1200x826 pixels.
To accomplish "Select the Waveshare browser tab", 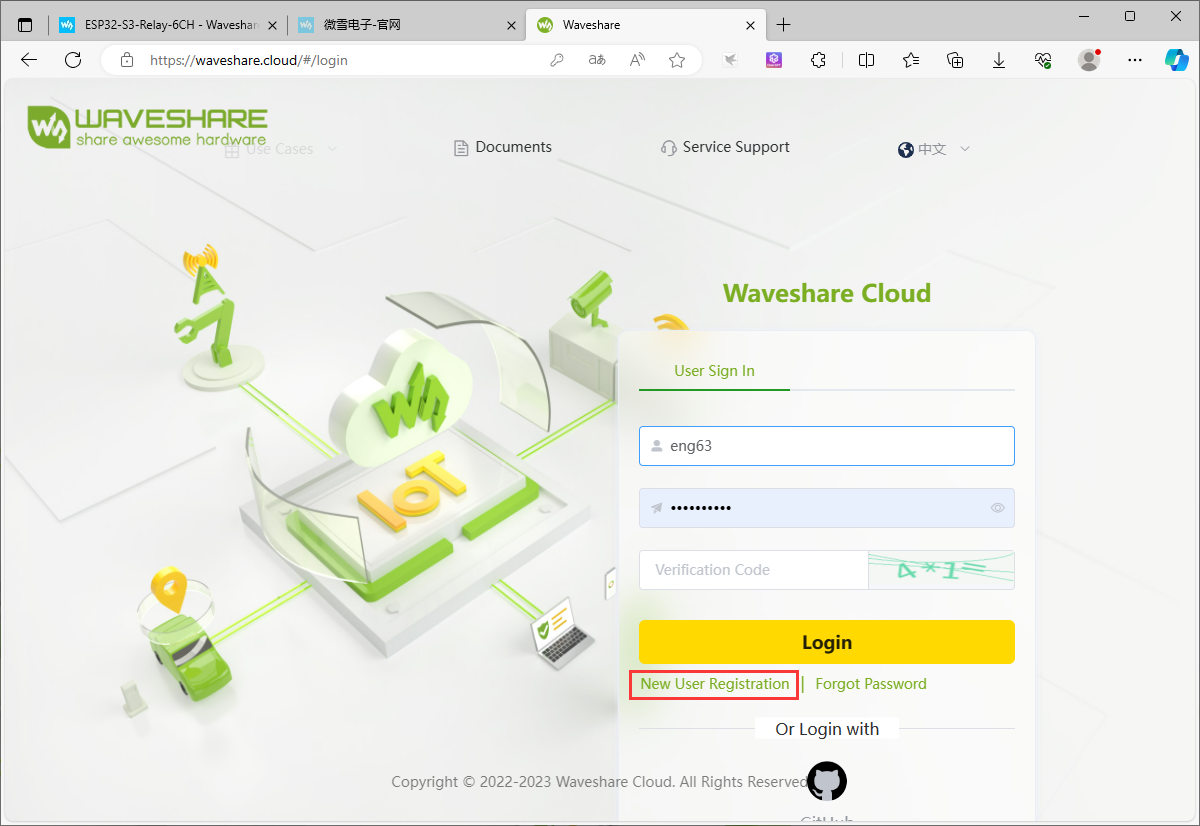I will click(646, 25).
